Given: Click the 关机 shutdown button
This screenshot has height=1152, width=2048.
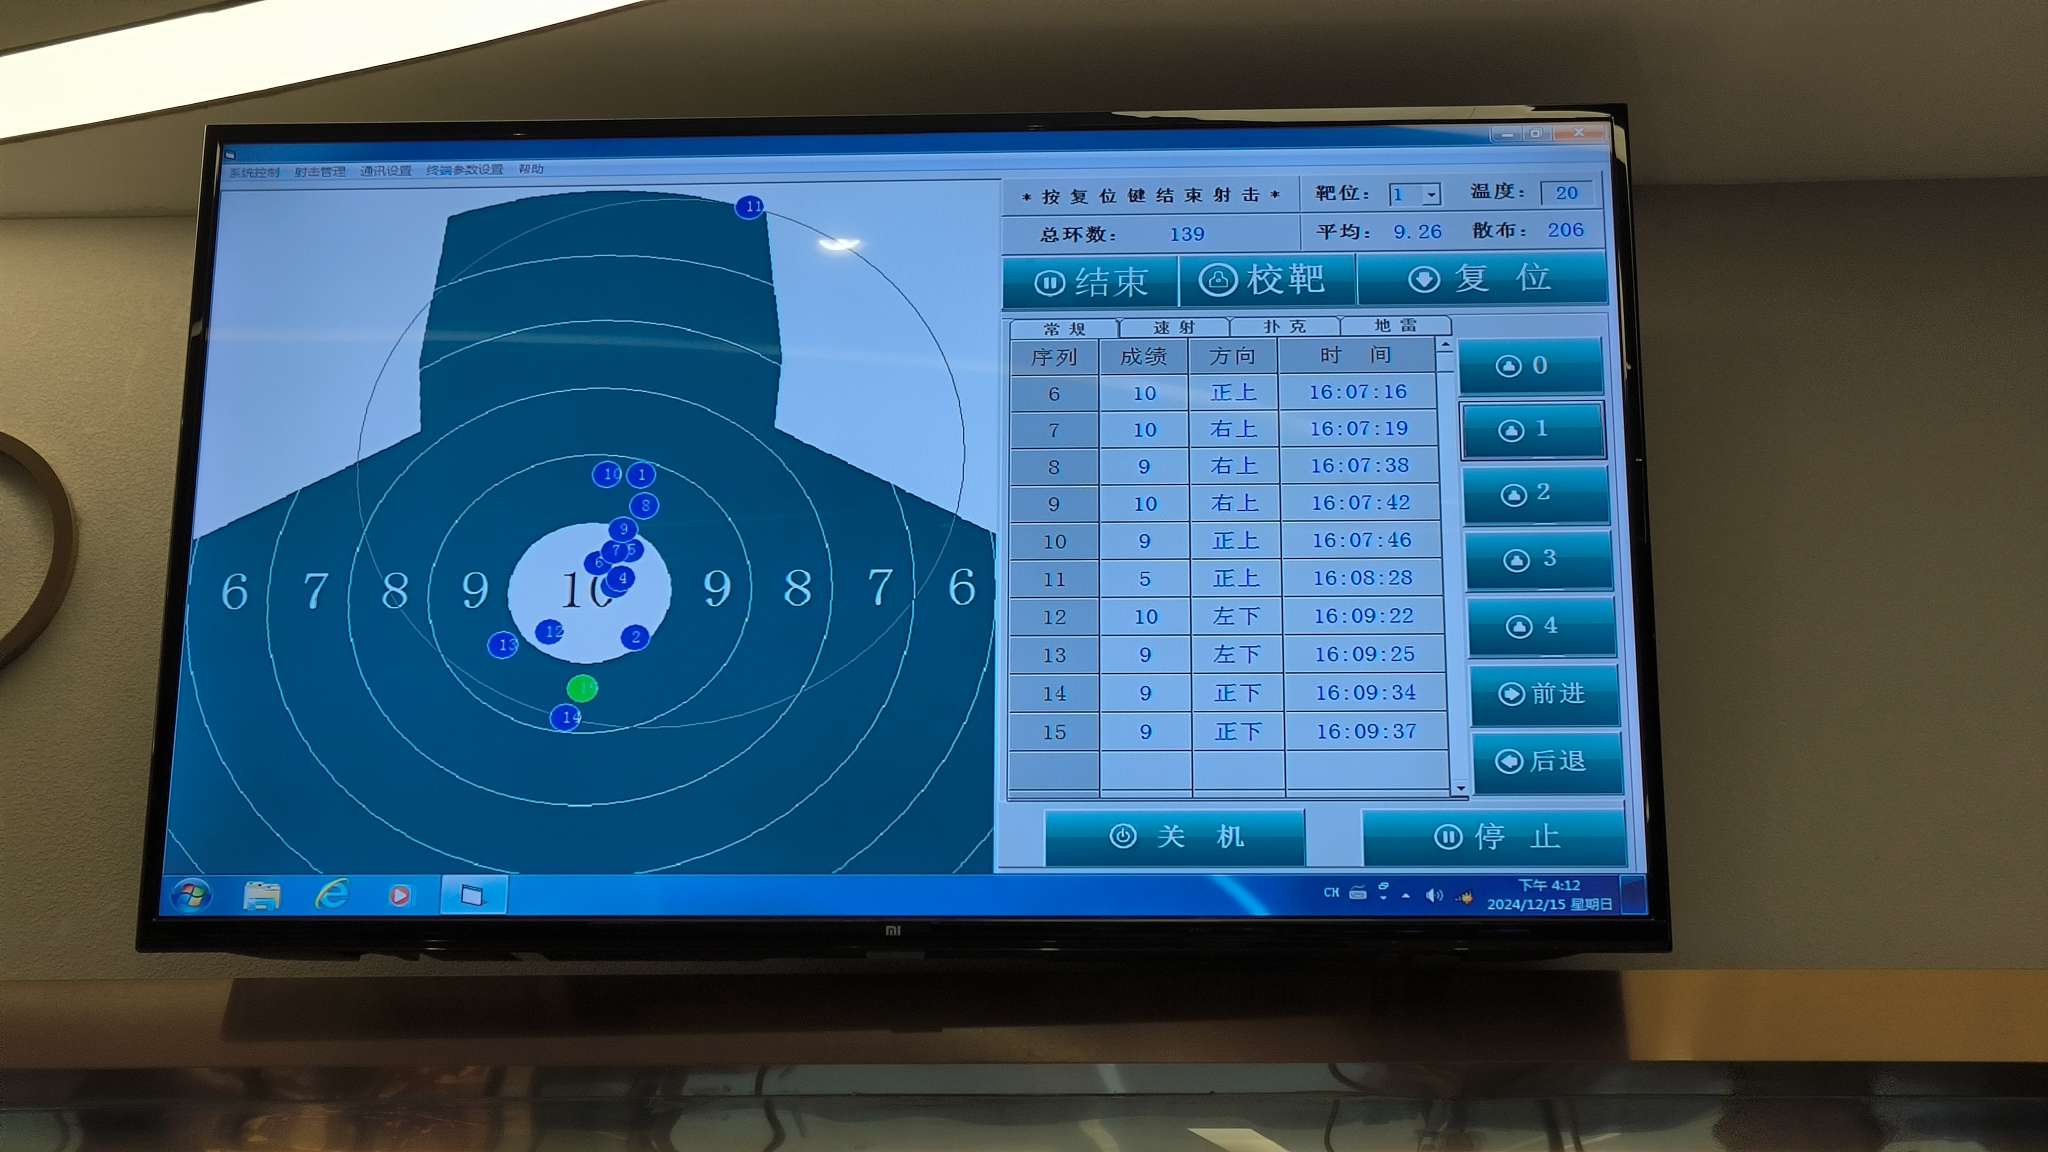Looking at the screenshot, I should (x=1175, y=837).
